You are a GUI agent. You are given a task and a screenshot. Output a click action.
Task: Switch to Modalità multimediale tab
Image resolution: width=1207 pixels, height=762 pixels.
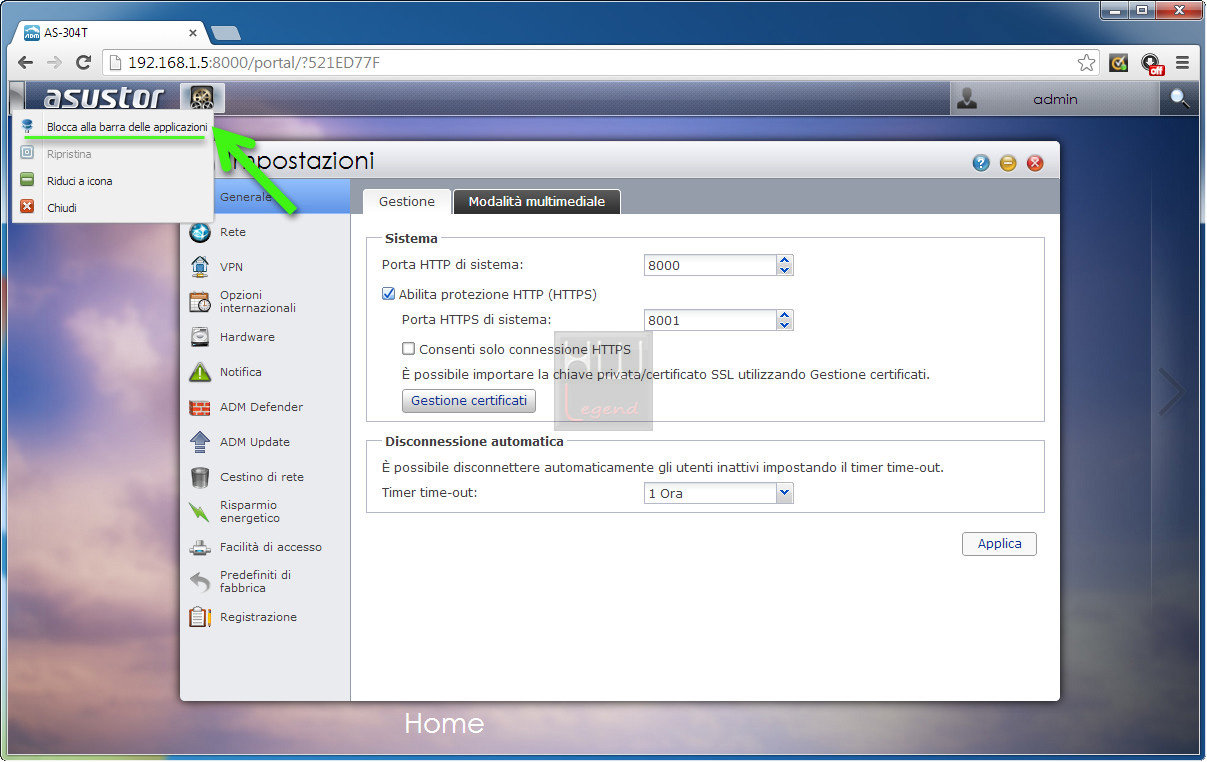pos(537,201)
